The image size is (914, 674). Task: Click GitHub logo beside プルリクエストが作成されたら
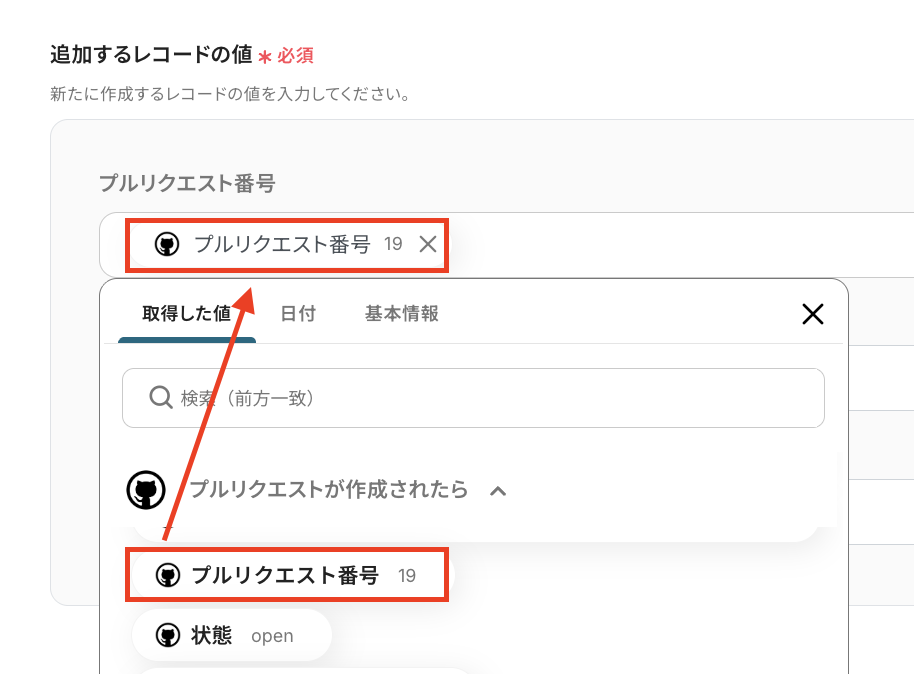click(146, 490)
